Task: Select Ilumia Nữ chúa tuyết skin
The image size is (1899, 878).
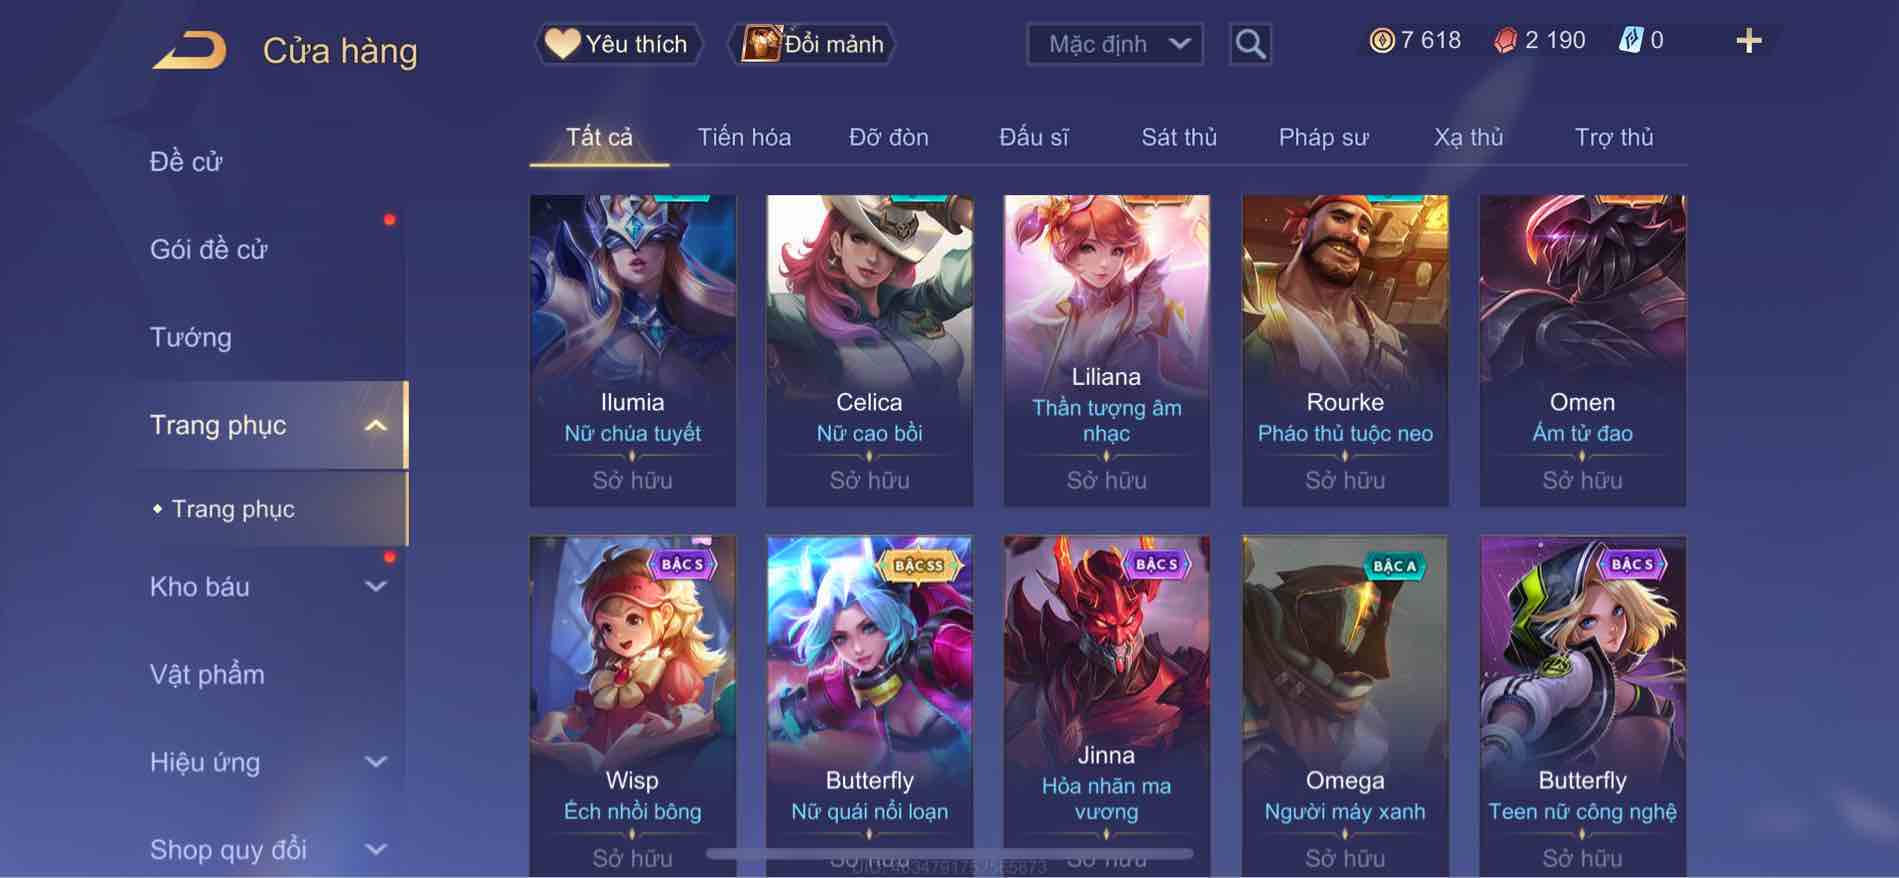Action: [x=633, y=350]
